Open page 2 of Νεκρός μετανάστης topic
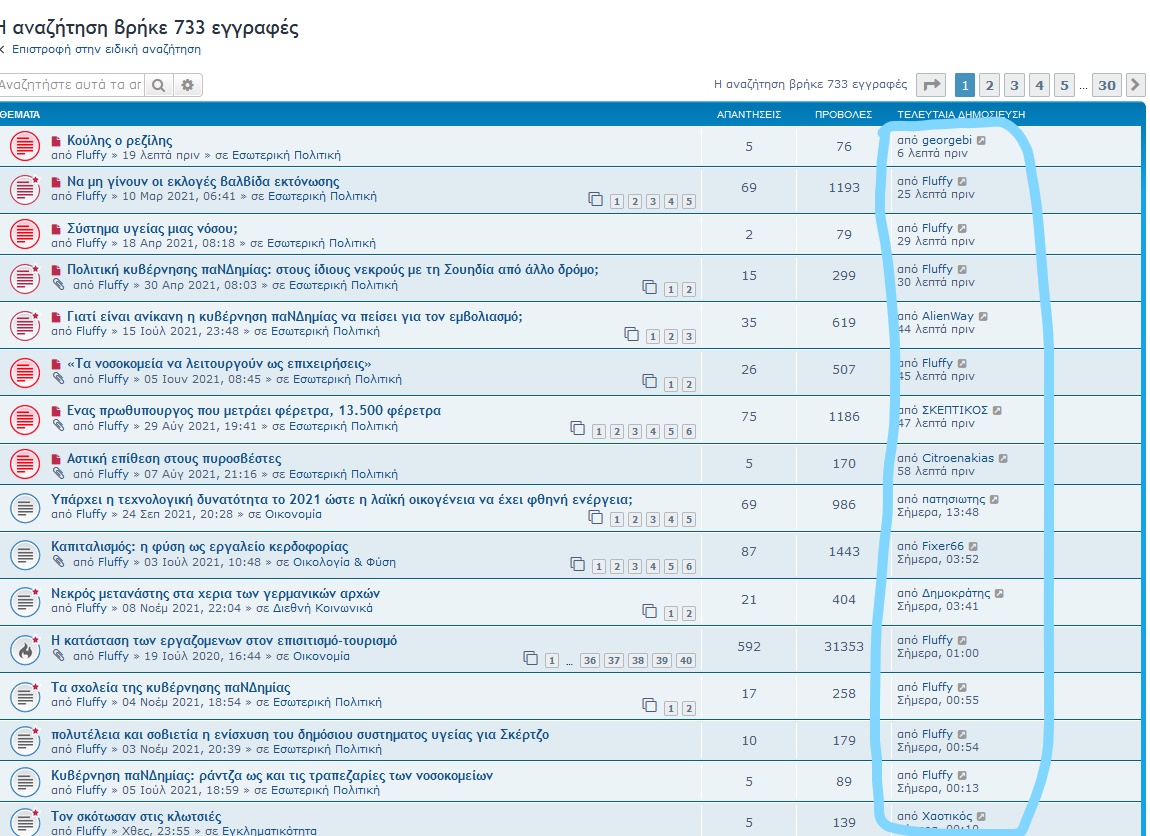1150x836 pixels. pyautogui.click(x=689, y=613)
